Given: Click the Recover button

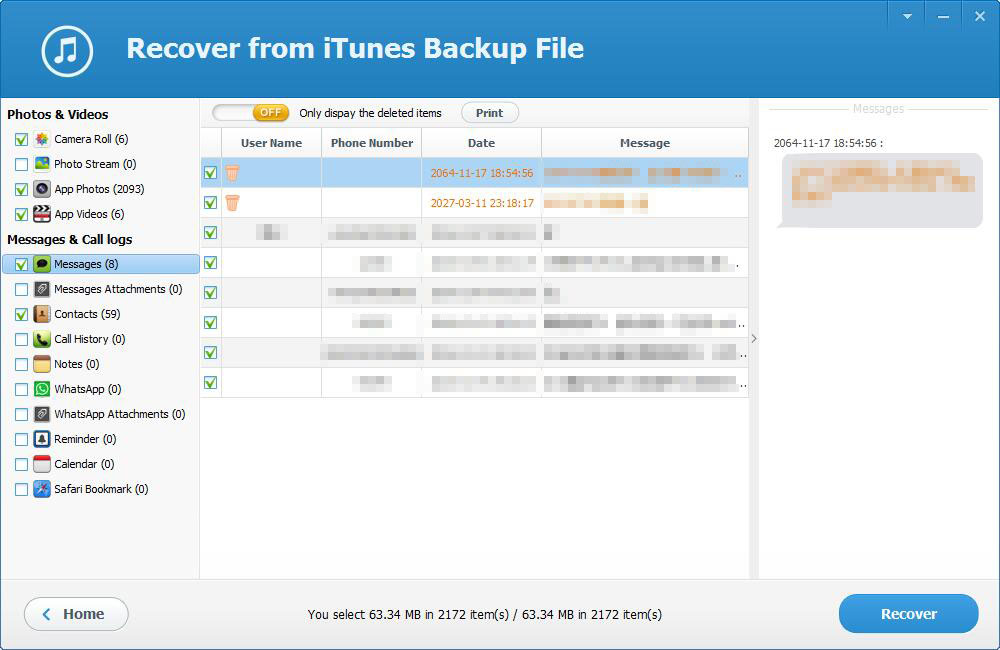Looking at the screenshot, I should coord(909,614).
